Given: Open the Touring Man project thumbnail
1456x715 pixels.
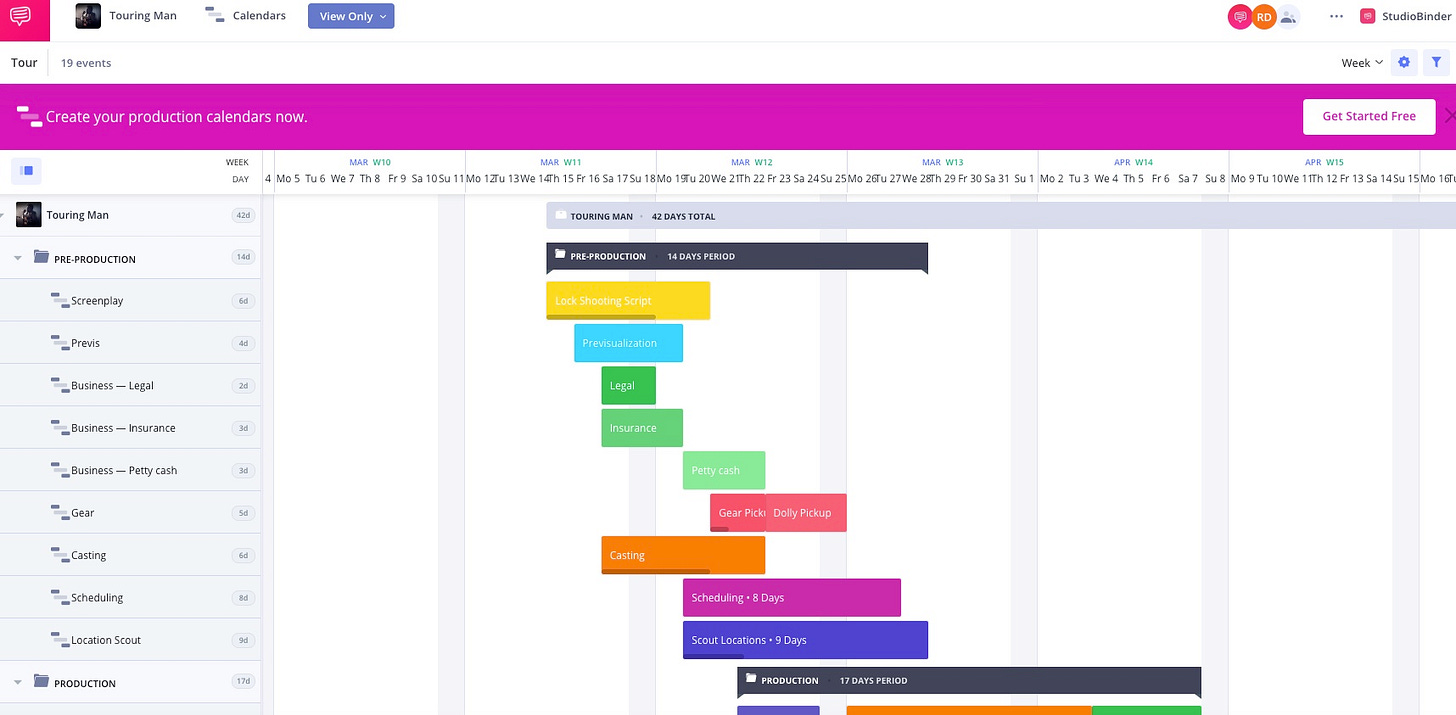Looking at the screenshot, I should (x=88, y=16).
